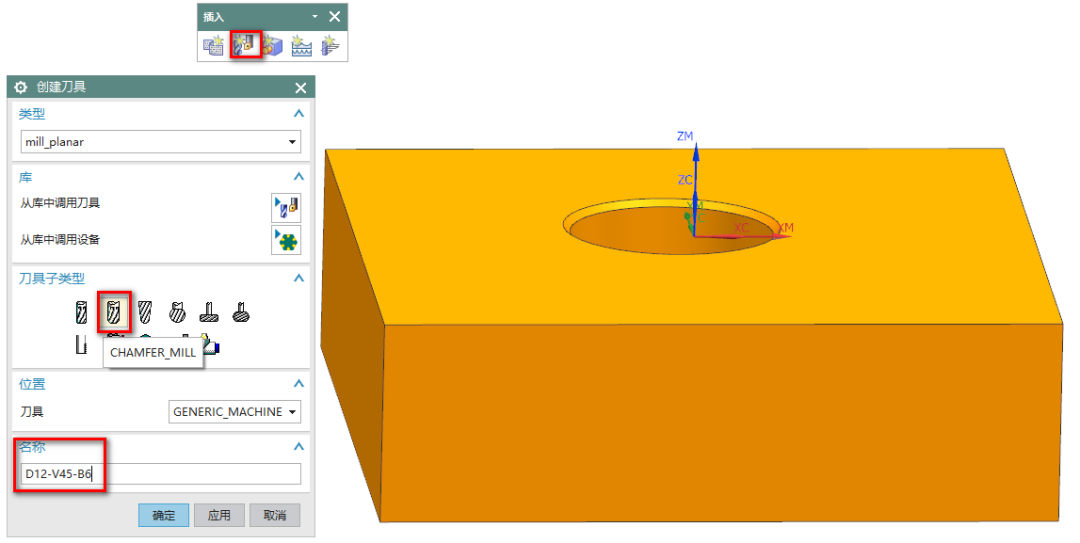Click the Create Geometry icon in Insert toolbar
1080x543 pixels.
point(273,45)
